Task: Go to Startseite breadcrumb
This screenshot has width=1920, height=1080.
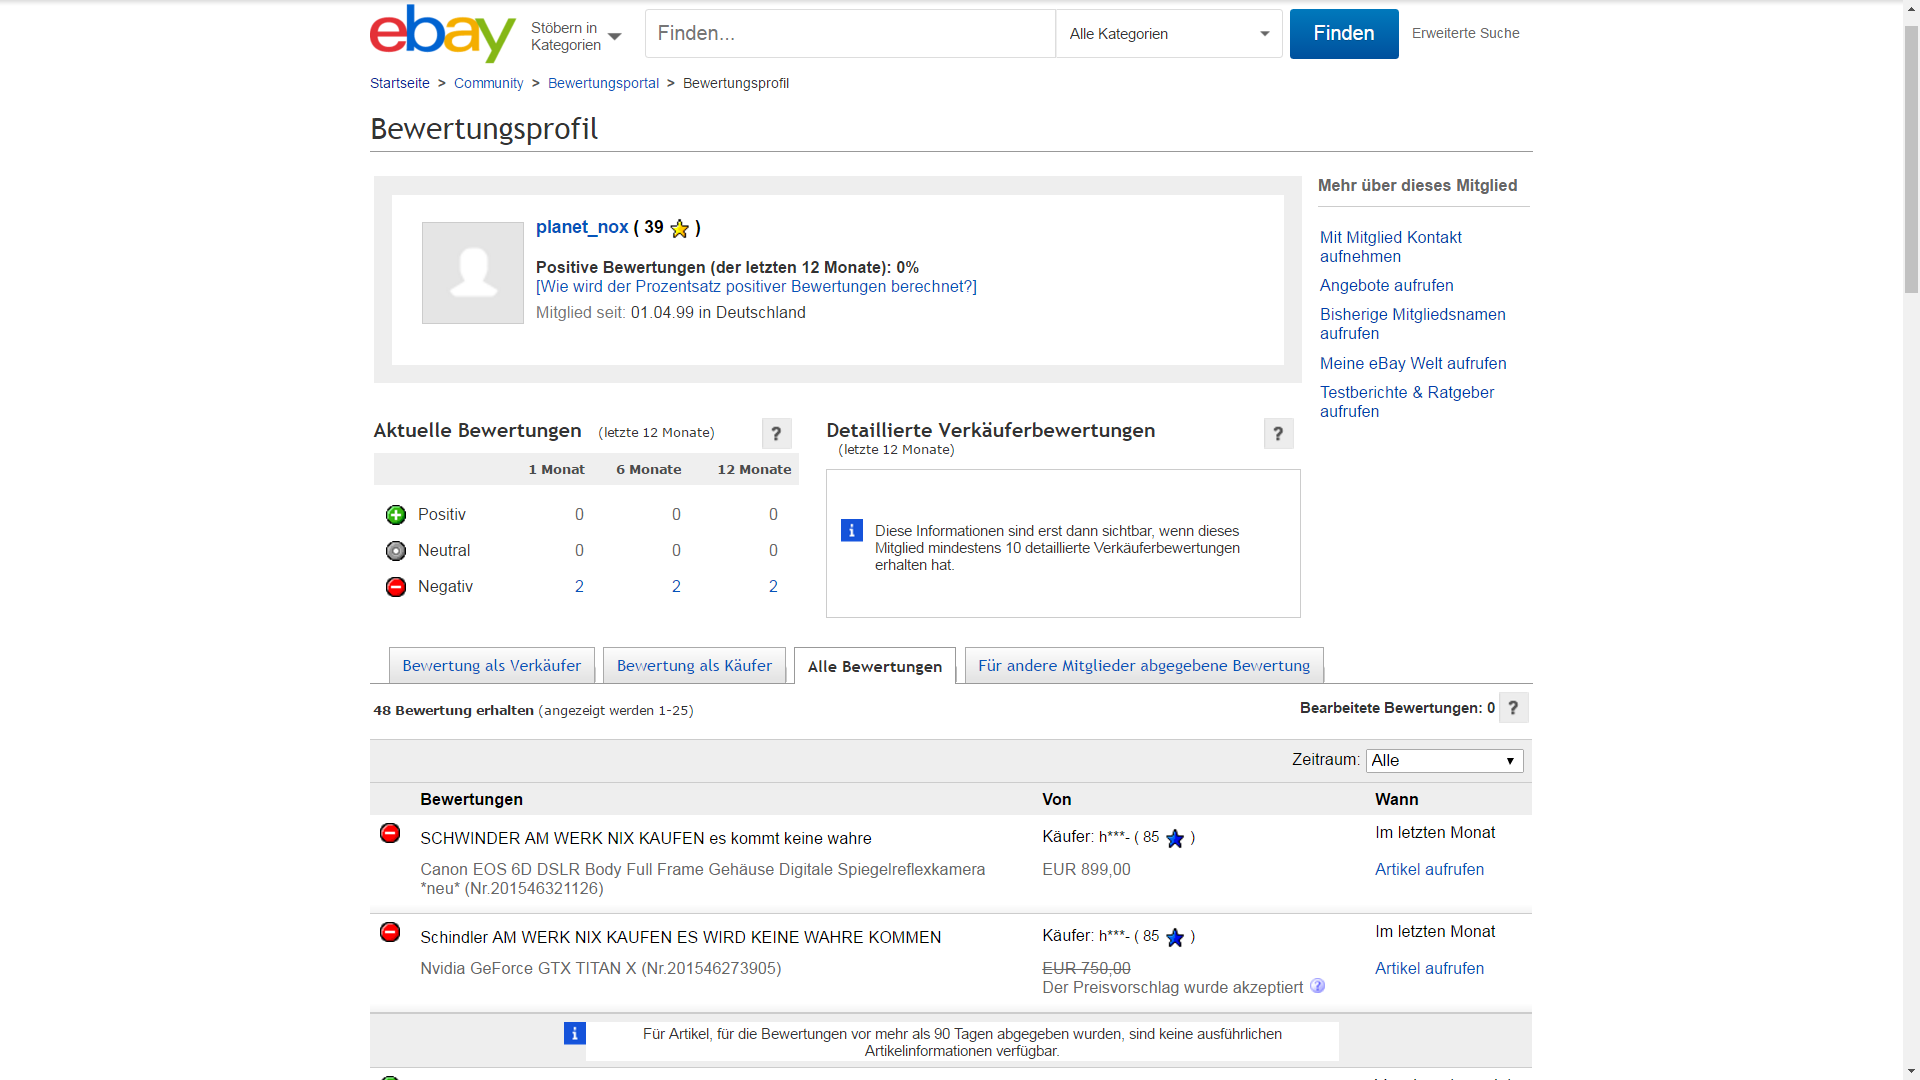Action: tap(400, 83)
